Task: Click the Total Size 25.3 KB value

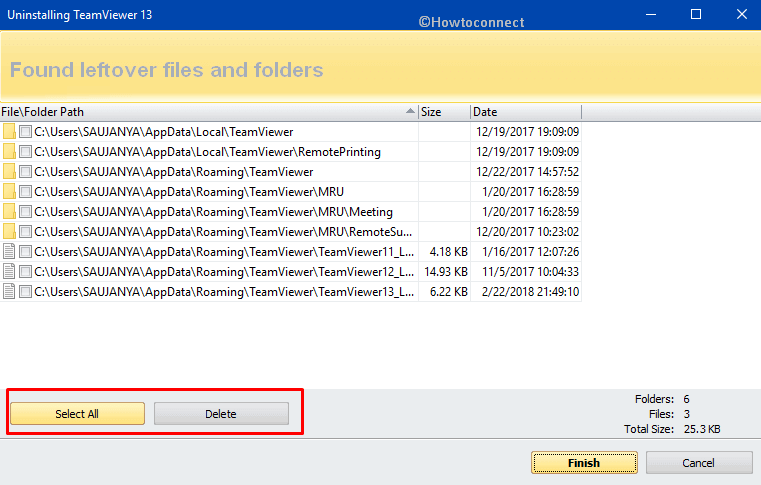Action: click(702, 429)
